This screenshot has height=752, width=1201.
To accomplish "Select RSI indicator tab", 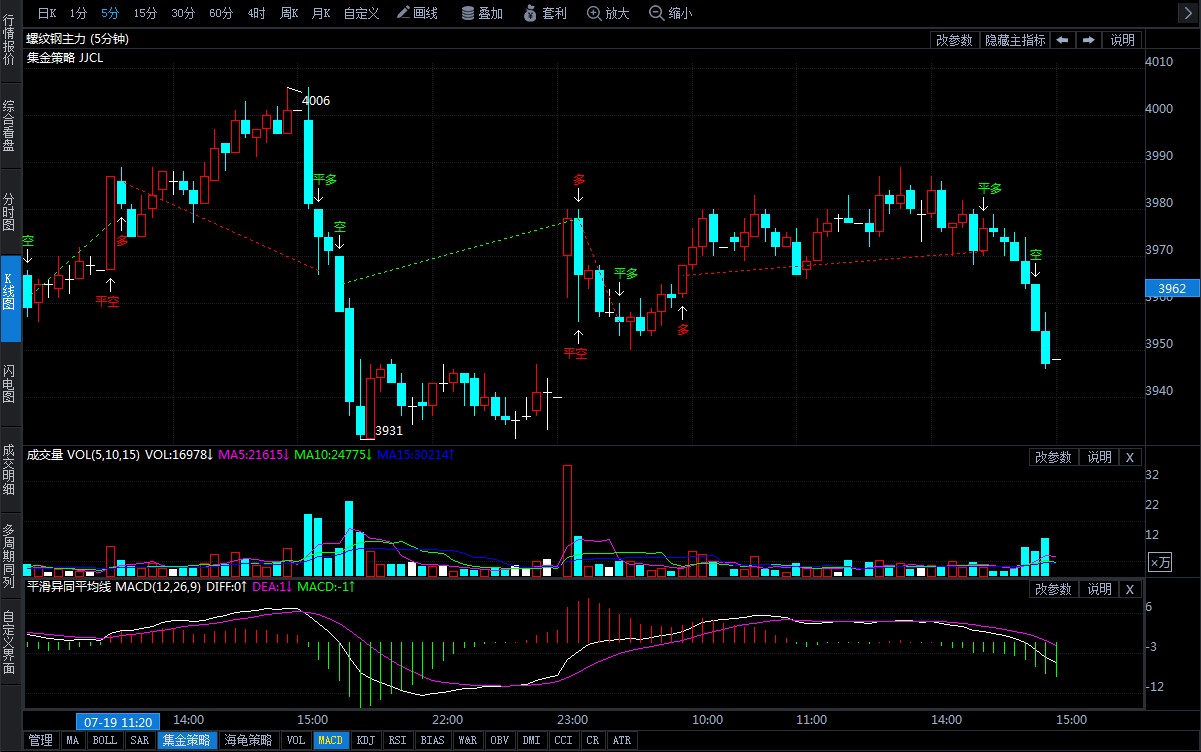I will point(398,741).
